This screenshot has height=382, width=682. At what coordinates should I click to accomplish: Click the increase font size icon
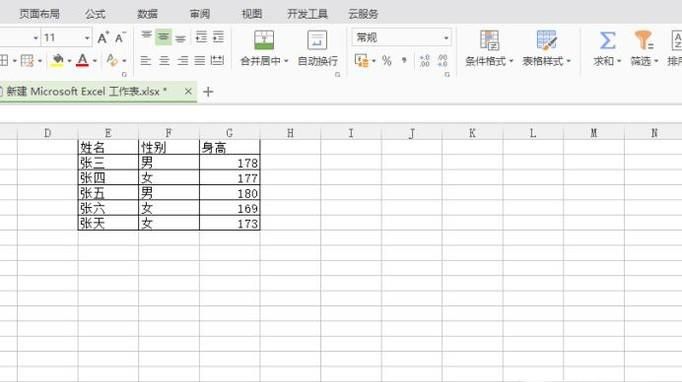click(103, 38)
